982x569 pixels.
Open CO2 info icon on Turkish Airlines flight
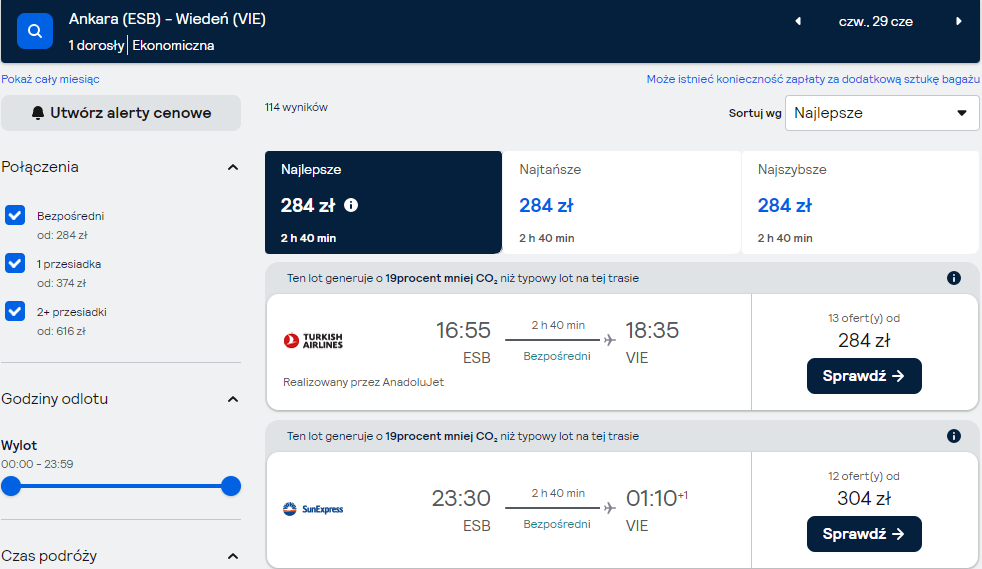pos(953,278)
